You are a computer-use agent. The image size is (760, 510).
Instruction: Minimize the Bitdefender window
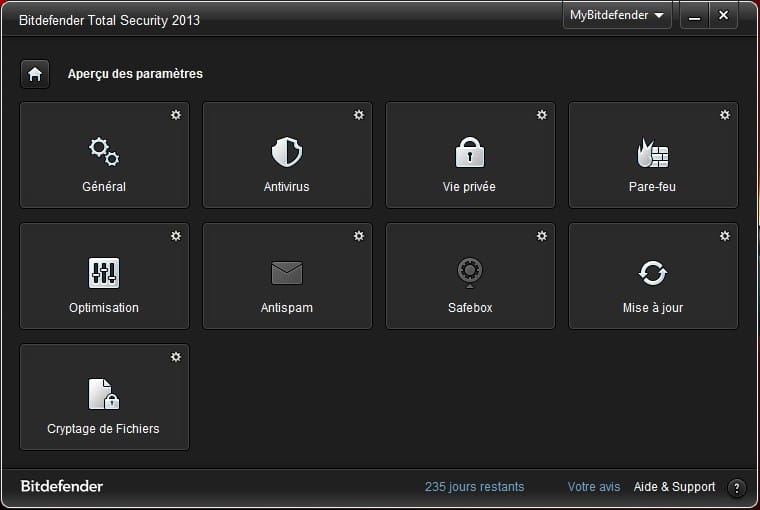point(695,16)
